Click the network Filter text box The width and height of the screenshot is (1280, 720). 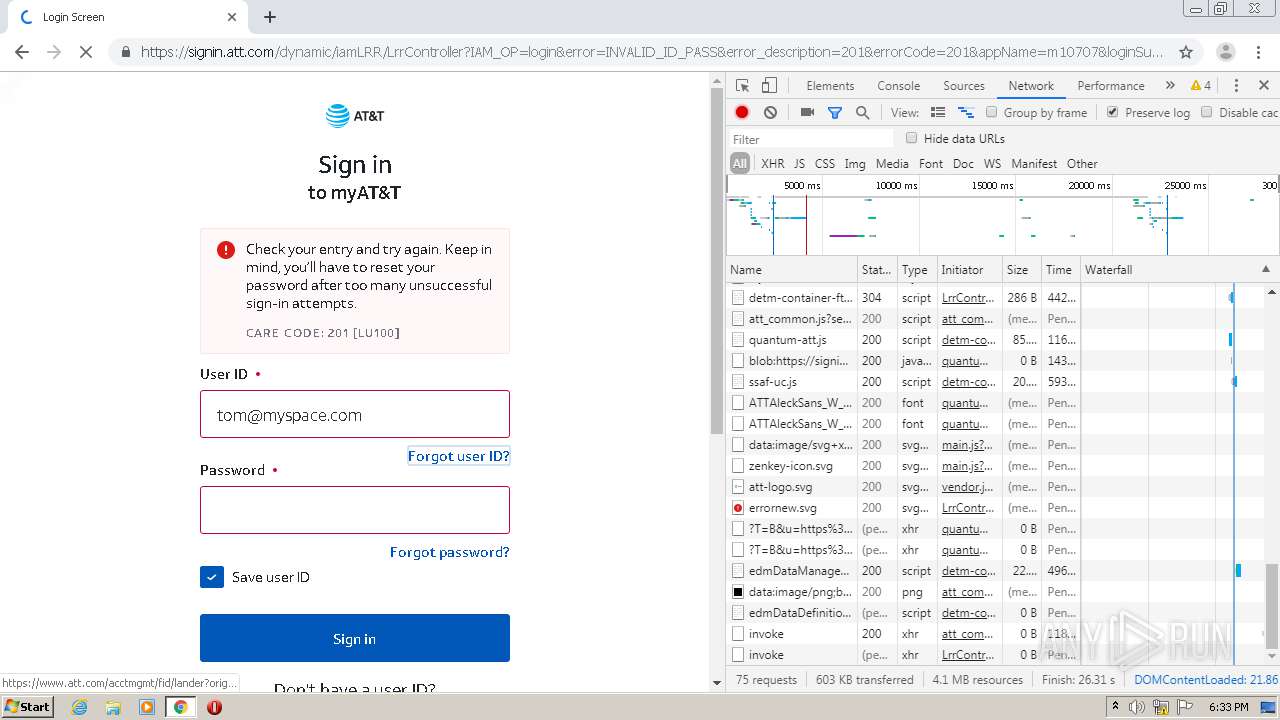(810, 139)
